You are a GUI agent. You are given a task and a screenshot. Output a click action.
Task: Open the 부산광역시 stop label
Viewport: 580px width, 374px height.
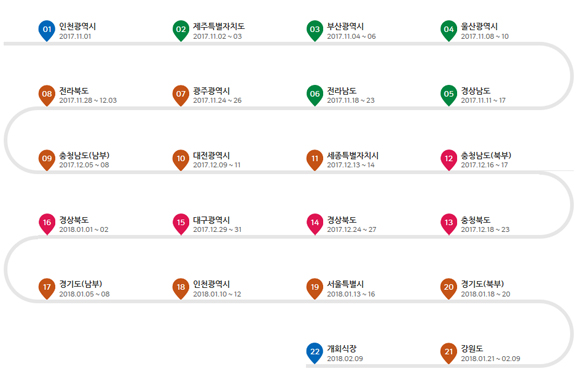345,26
